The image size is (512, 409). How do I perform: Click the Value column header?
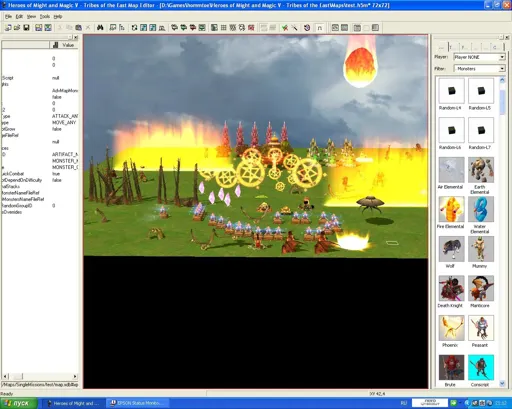64,45
